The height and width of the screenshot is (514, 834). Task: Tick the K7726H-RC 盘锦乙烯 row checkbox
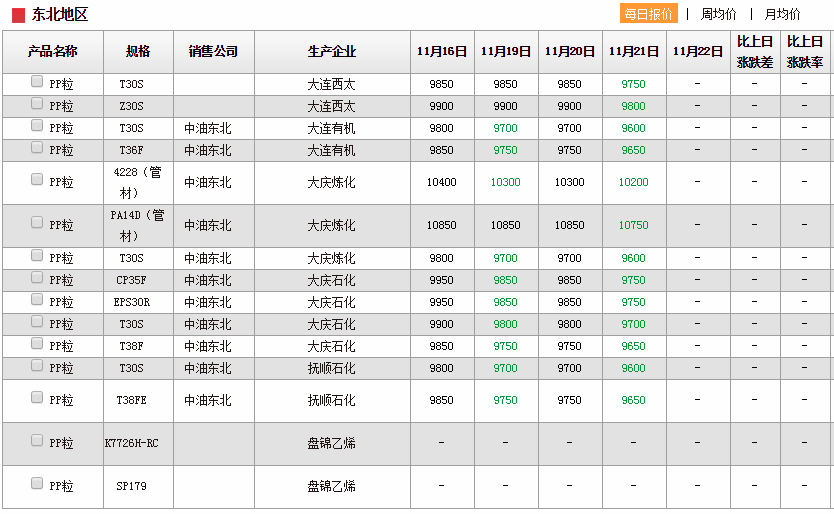[x=37, y=440]
